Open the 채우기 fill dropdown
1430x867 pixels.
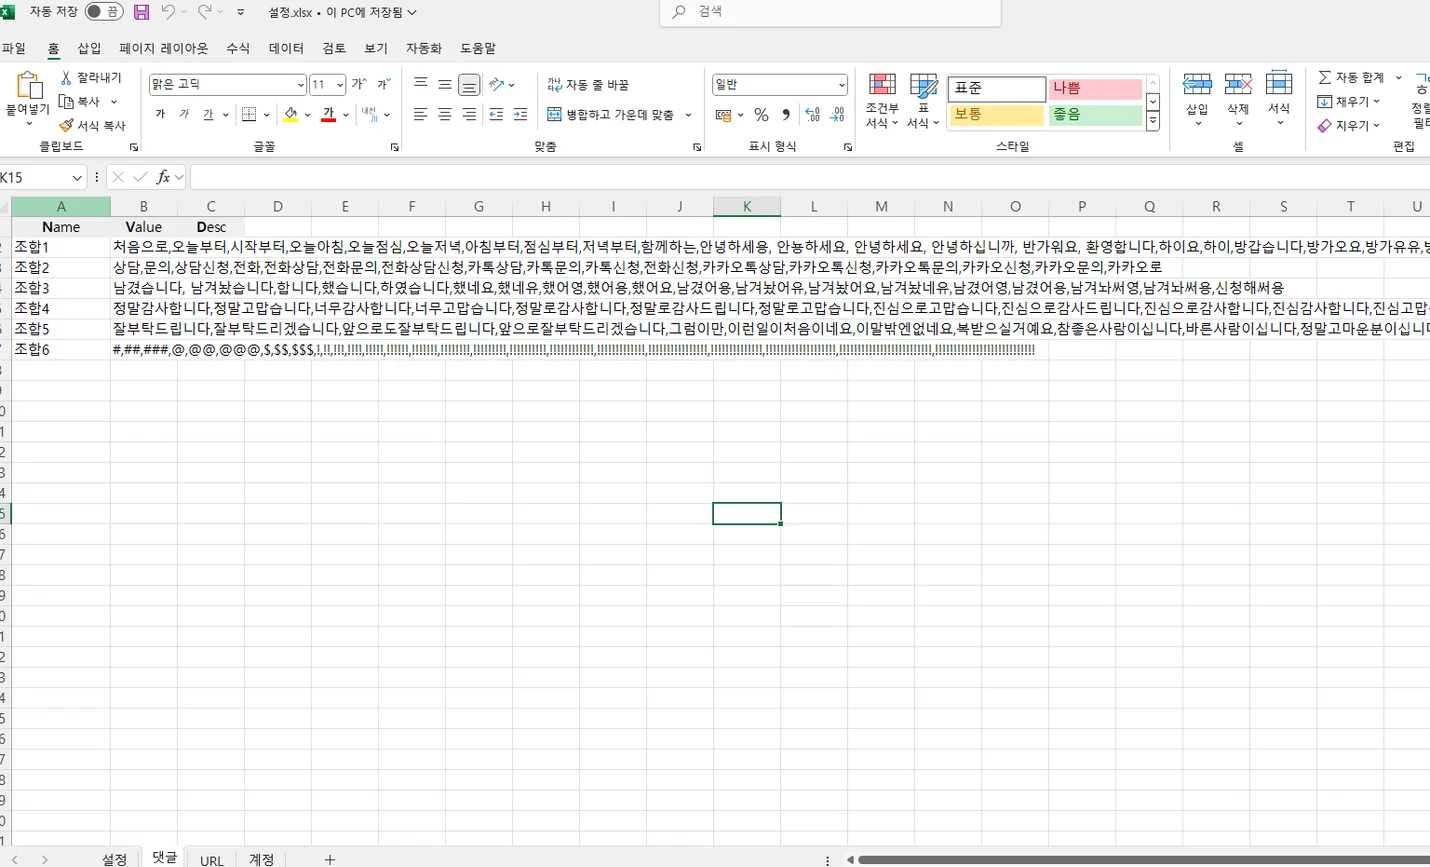pos(1349,102)
